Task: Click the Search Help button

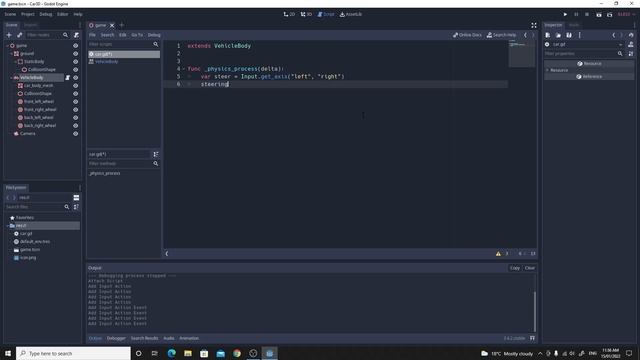Action: pyautogui.click(x=501, y=35)
